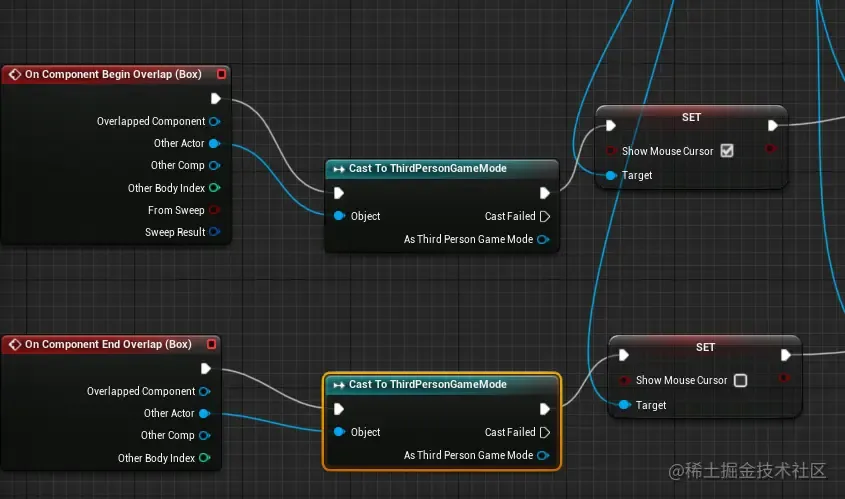Viewport: 845px width, 499px height.
Task: Click lower SET node's Target pin
Action: click(624, 405)
